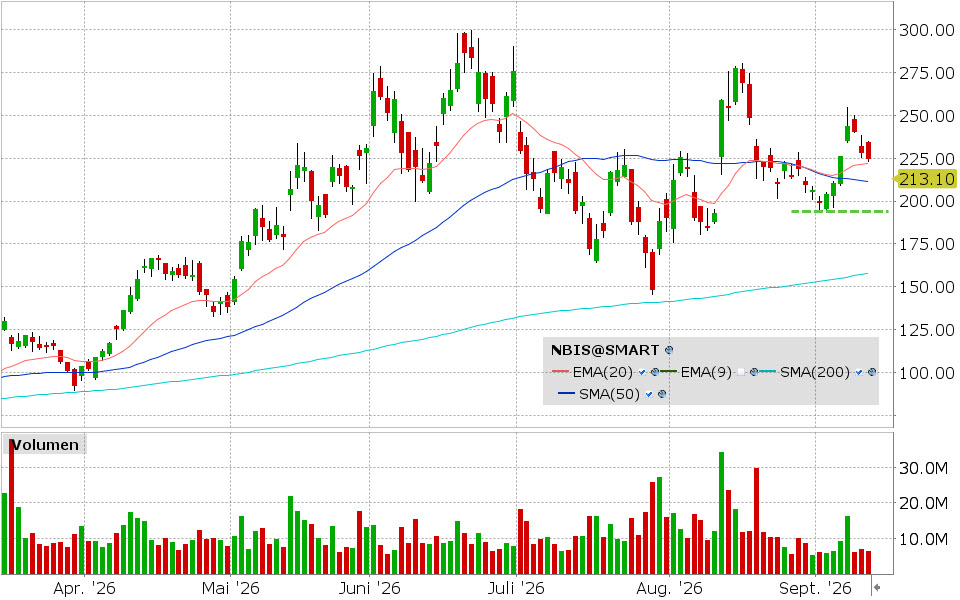The height and width of the screenshot is (600, 960).
Task: Click the cyan SMA(200) line swatch
Action: [768, 371]
